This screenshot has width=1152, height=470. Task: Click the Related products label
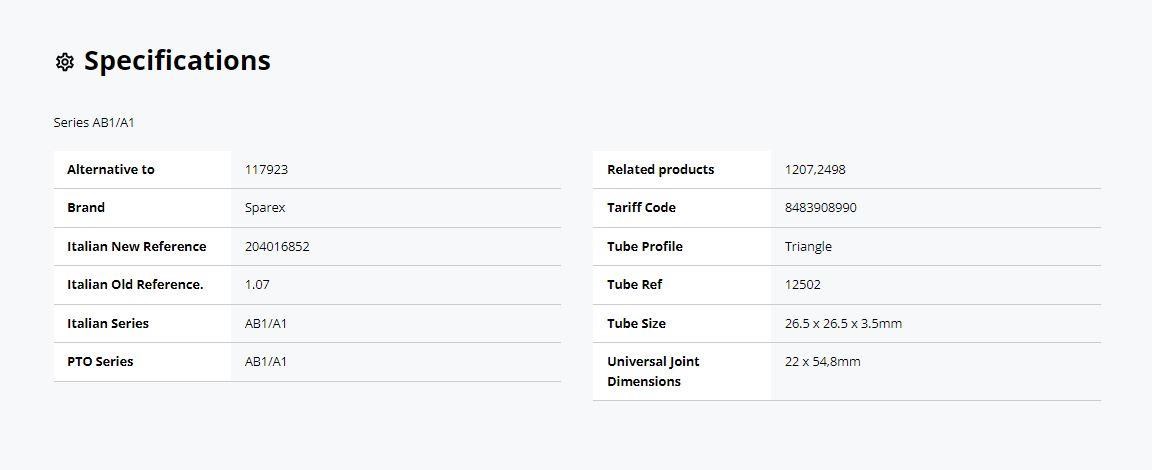pos(660,170)
